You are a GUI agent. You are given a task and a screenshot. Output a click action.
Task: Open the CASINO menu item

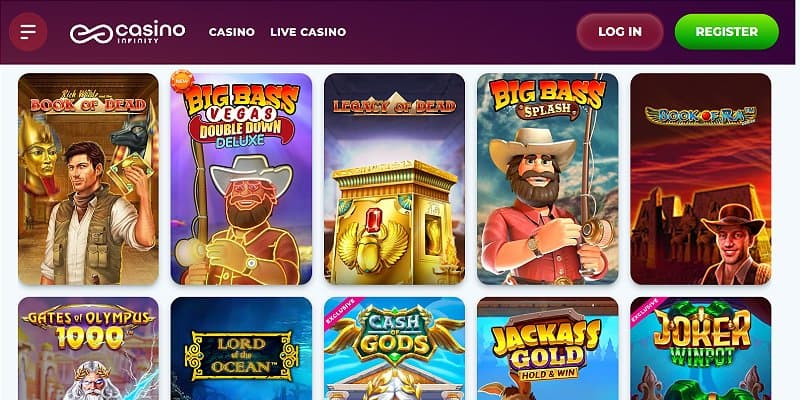[x=232, y=32]
